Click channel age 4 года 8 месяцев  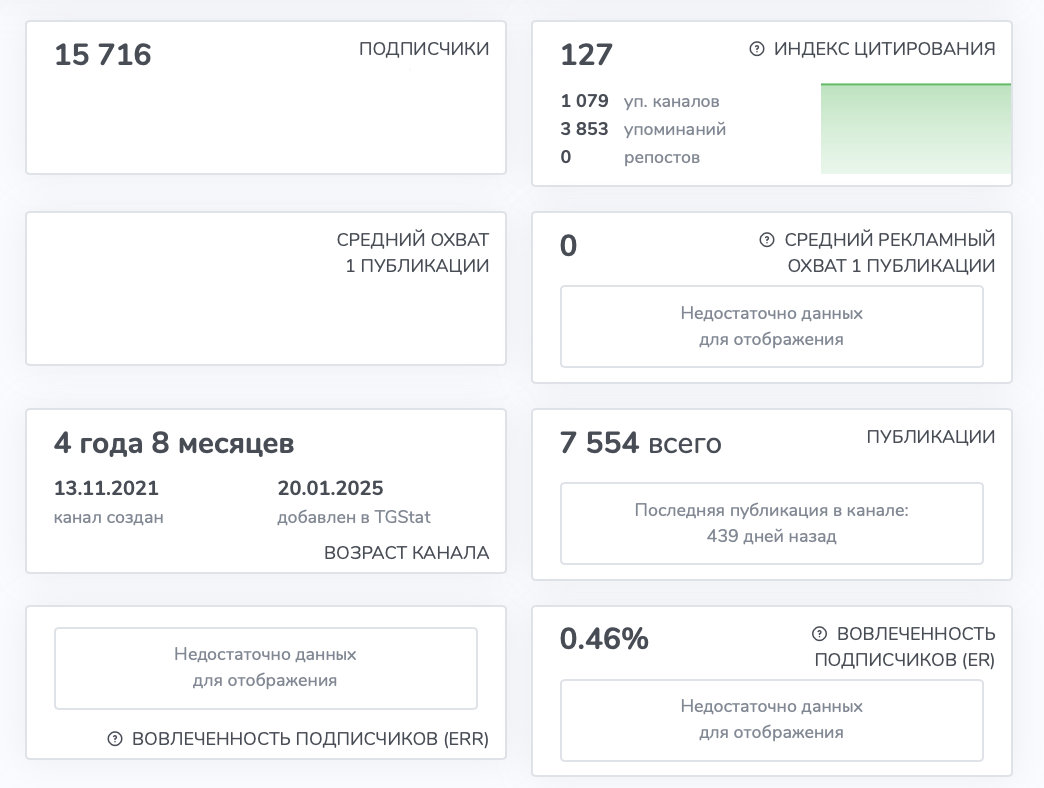[174, 443]
